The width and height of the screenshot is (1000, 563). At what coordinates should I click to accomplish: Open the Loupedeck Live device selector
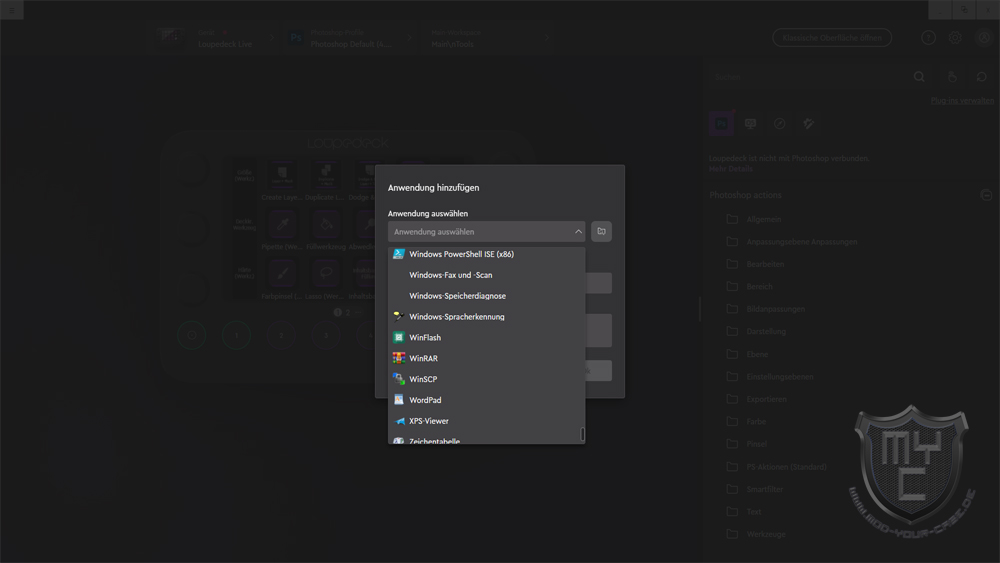[214, 38]
